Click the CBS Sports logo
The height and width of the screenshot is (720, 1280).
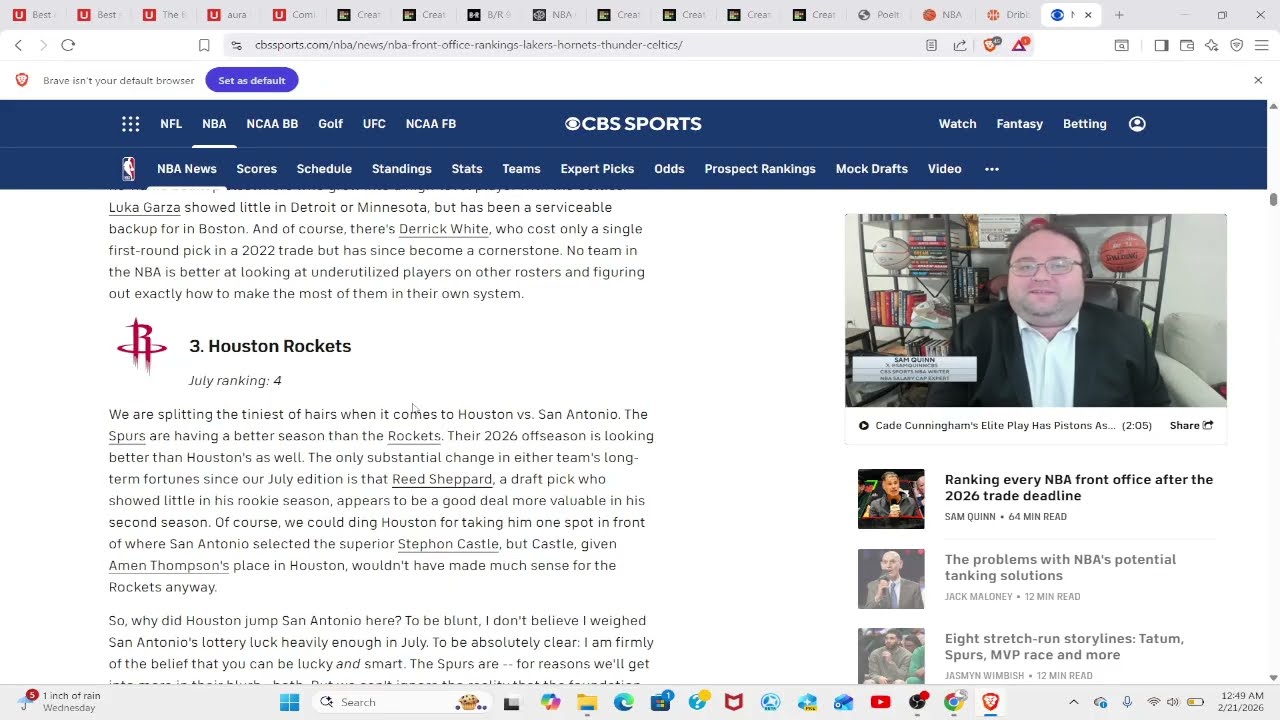[x=633, y=124]
